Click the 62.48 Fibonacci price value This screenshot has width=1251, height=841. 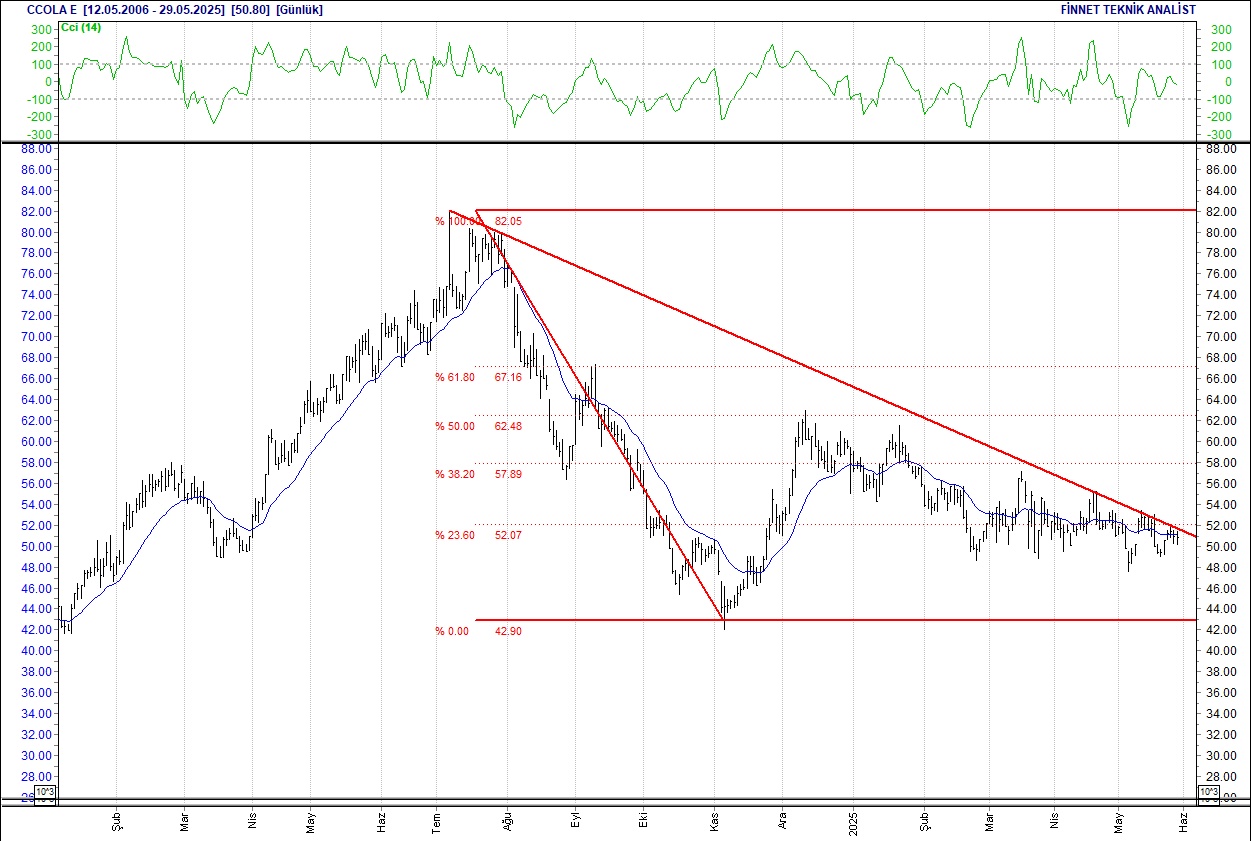tap(509, 426)
